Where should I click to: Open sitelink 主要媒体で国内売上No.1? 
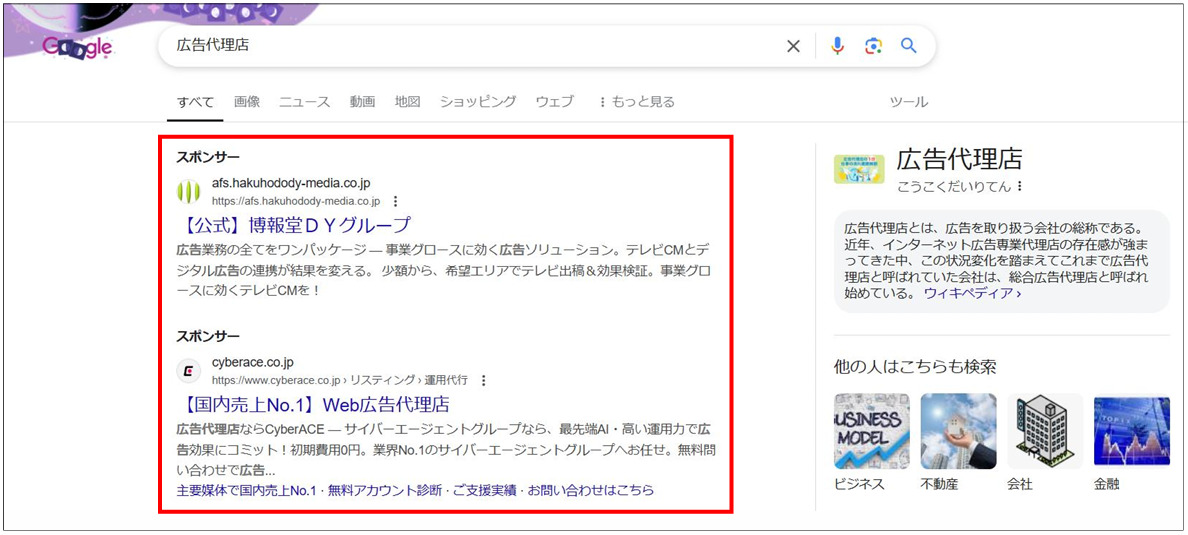click(x=245, y=490)
